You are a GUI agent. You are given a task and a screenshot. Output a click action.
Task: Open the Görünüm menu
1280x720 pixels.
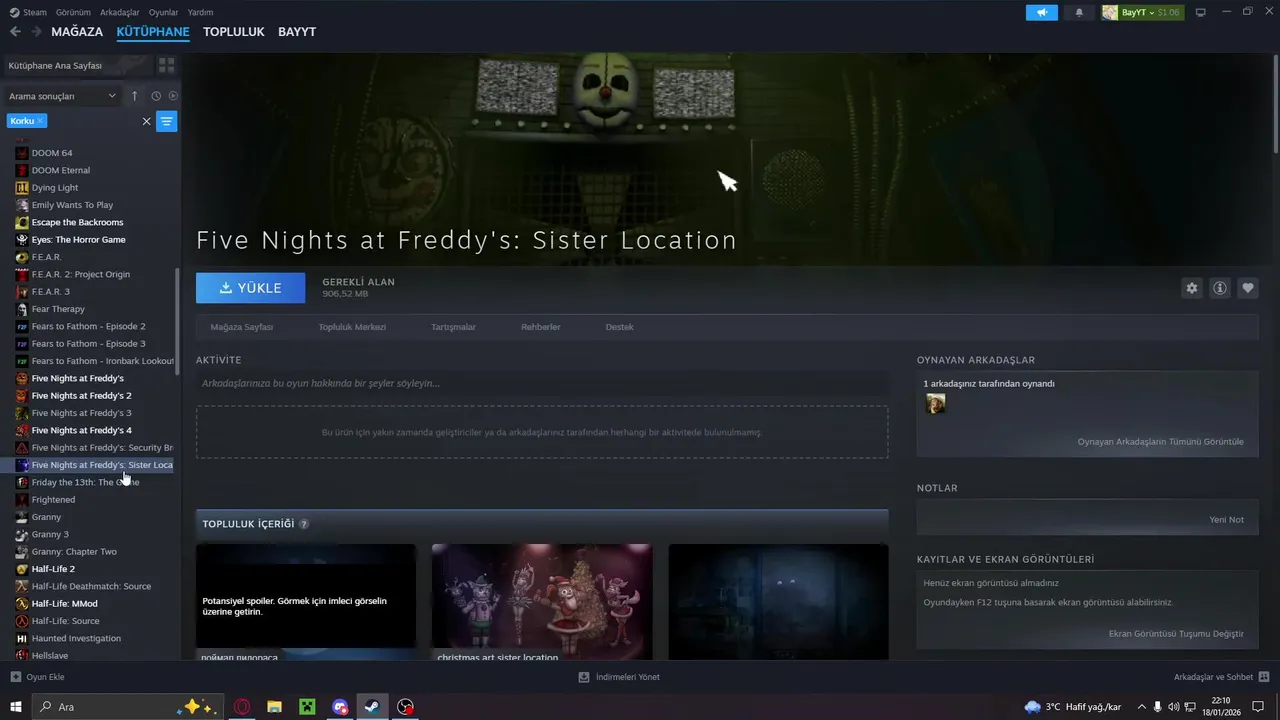(x=74, y=12)
